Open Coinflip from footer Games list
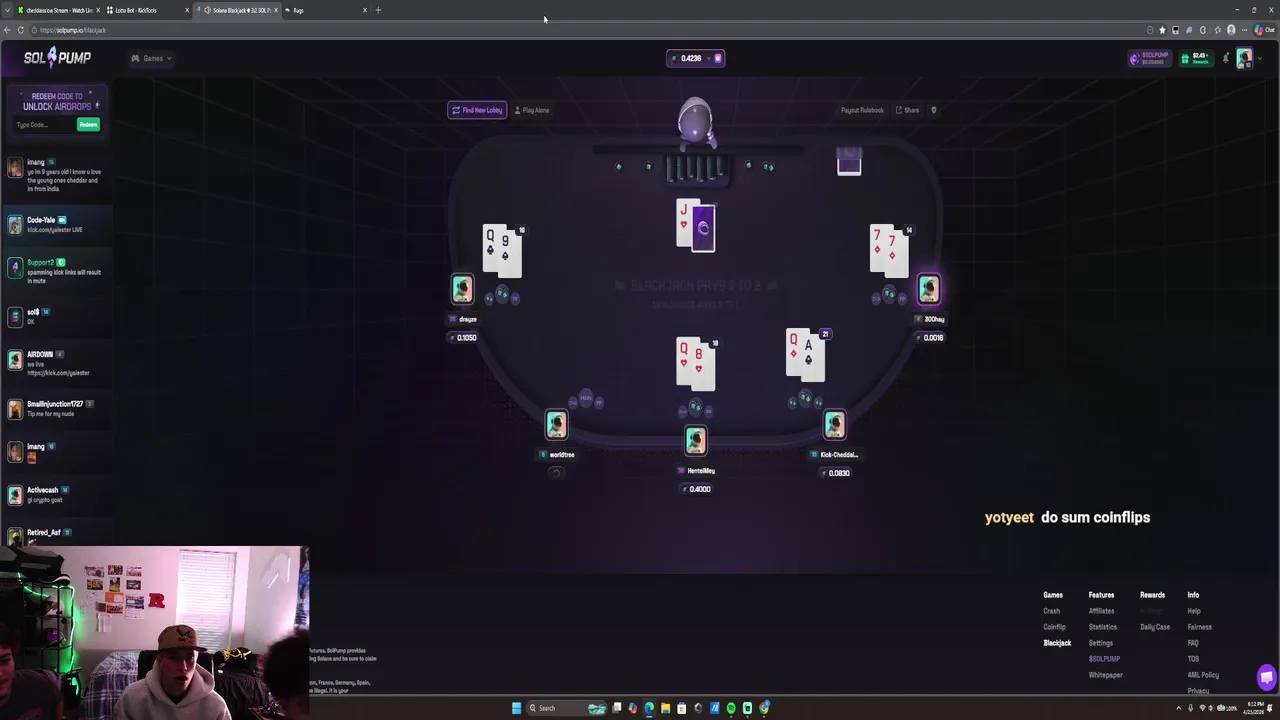This screenshot has height=720, width=1280. pos(1054,627)
